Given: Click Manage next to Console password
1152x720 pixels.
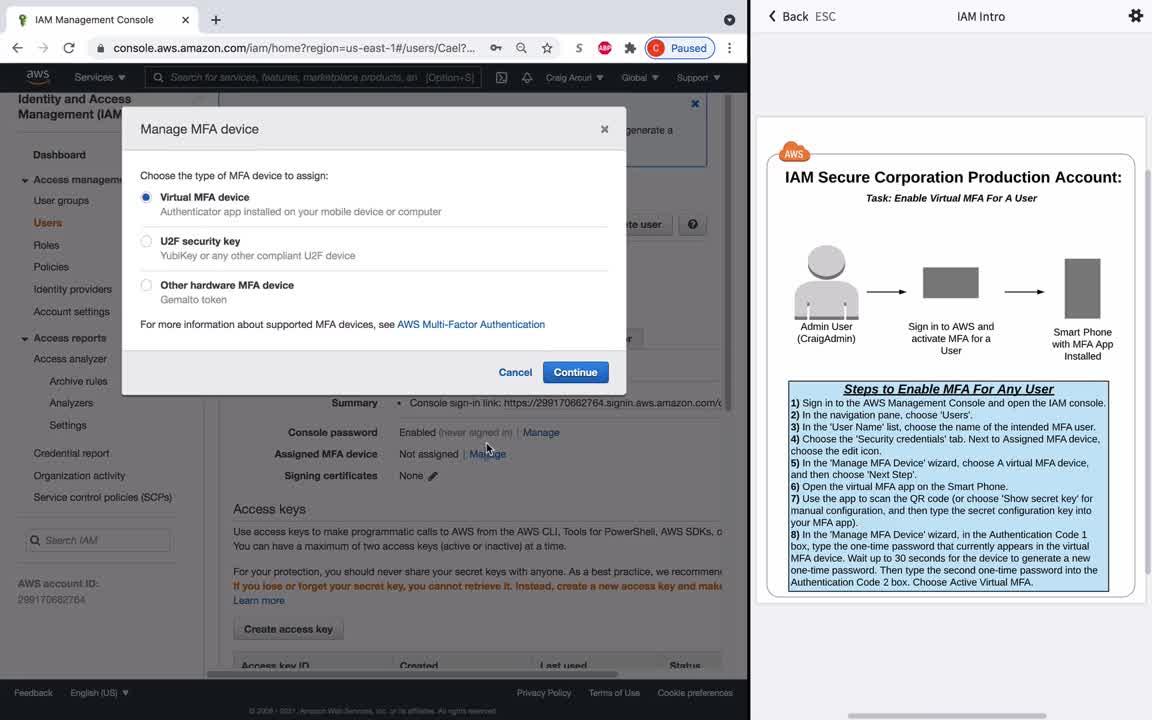Looking at the screenshot, I should [x=541, y=433].
